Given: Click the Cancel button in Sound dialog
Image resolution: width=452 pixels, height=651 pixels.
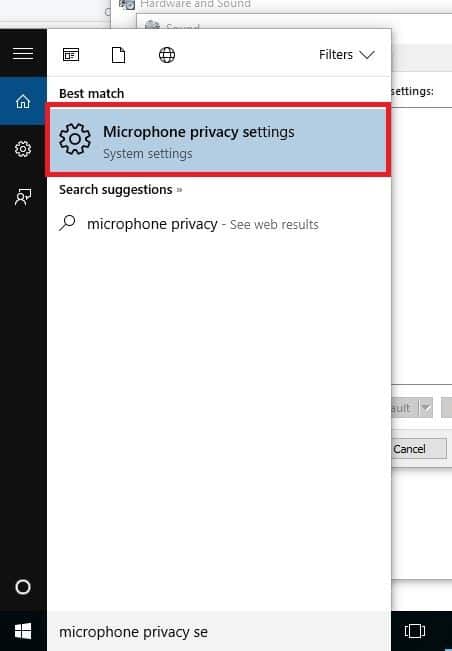Looking at the screenshot, I should coord(419,449).
